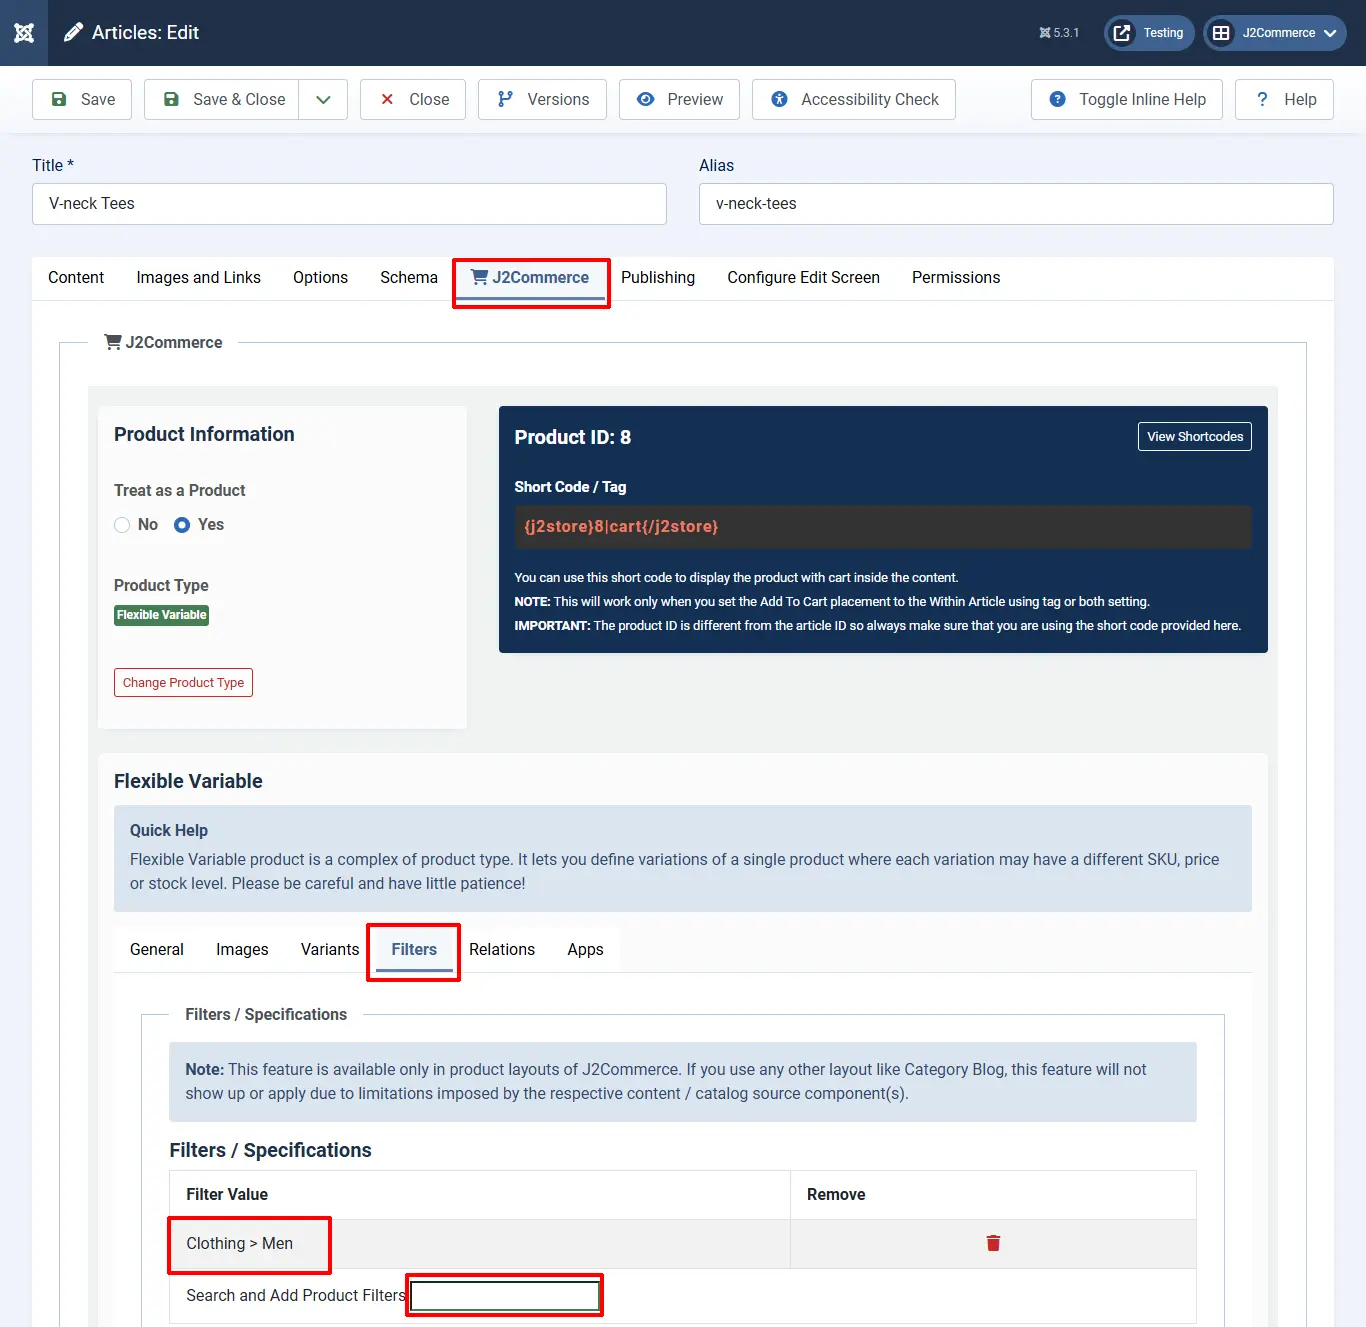Open the General product tab
This screenshot has height=1327, width=1366.
[x=157, y=950]
